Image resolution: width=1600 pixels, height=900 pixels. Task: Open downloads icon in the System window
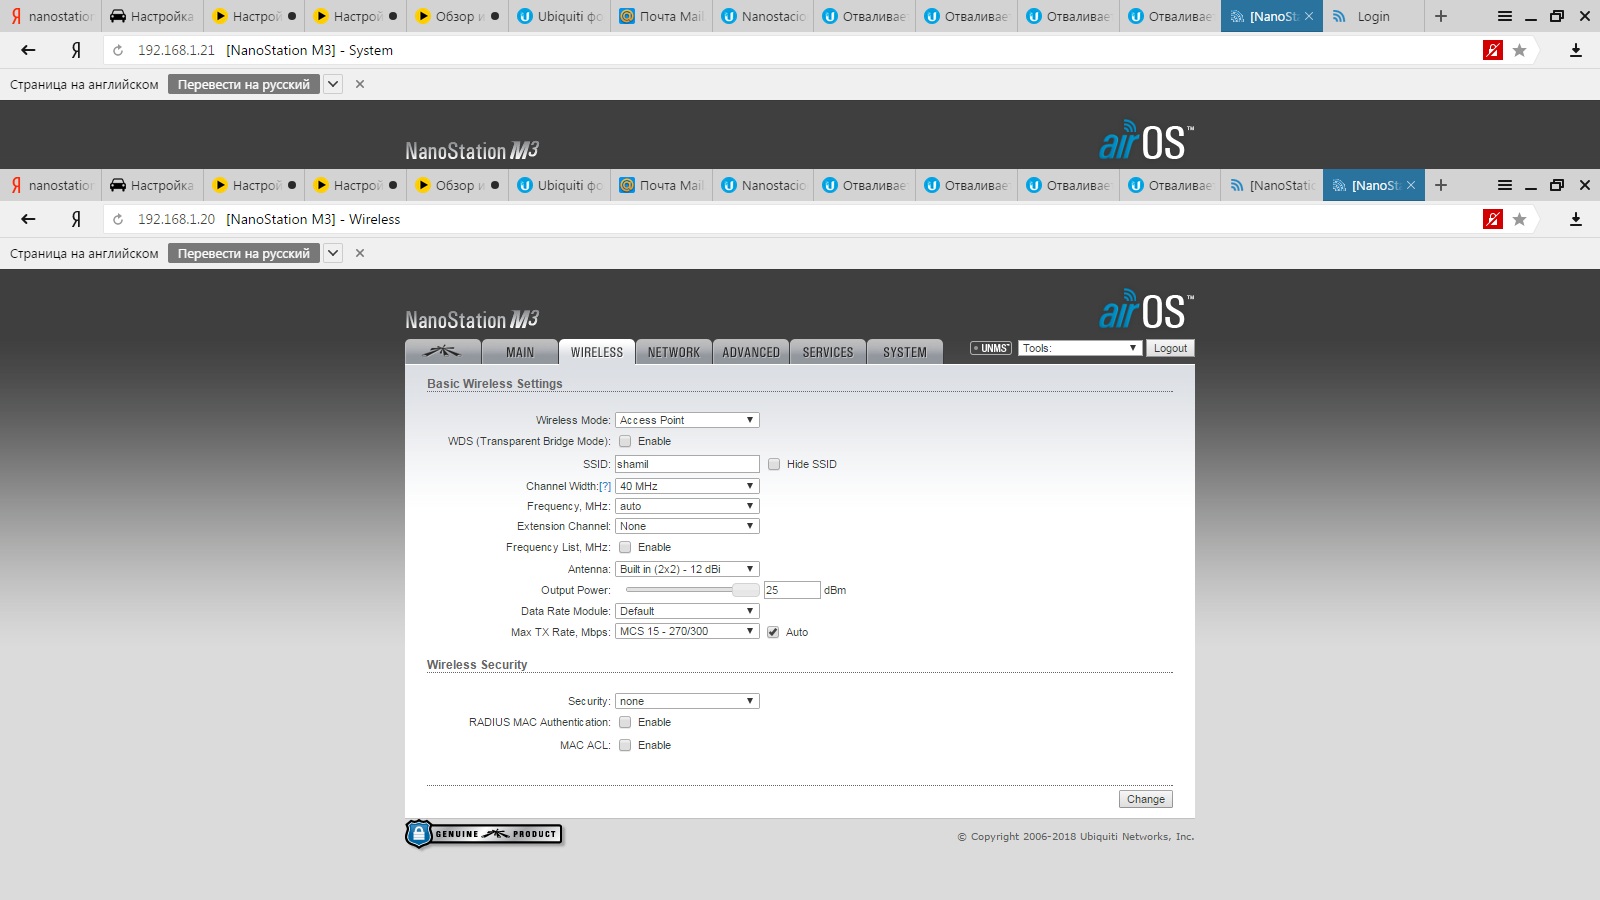click(x=1576, y=50)
